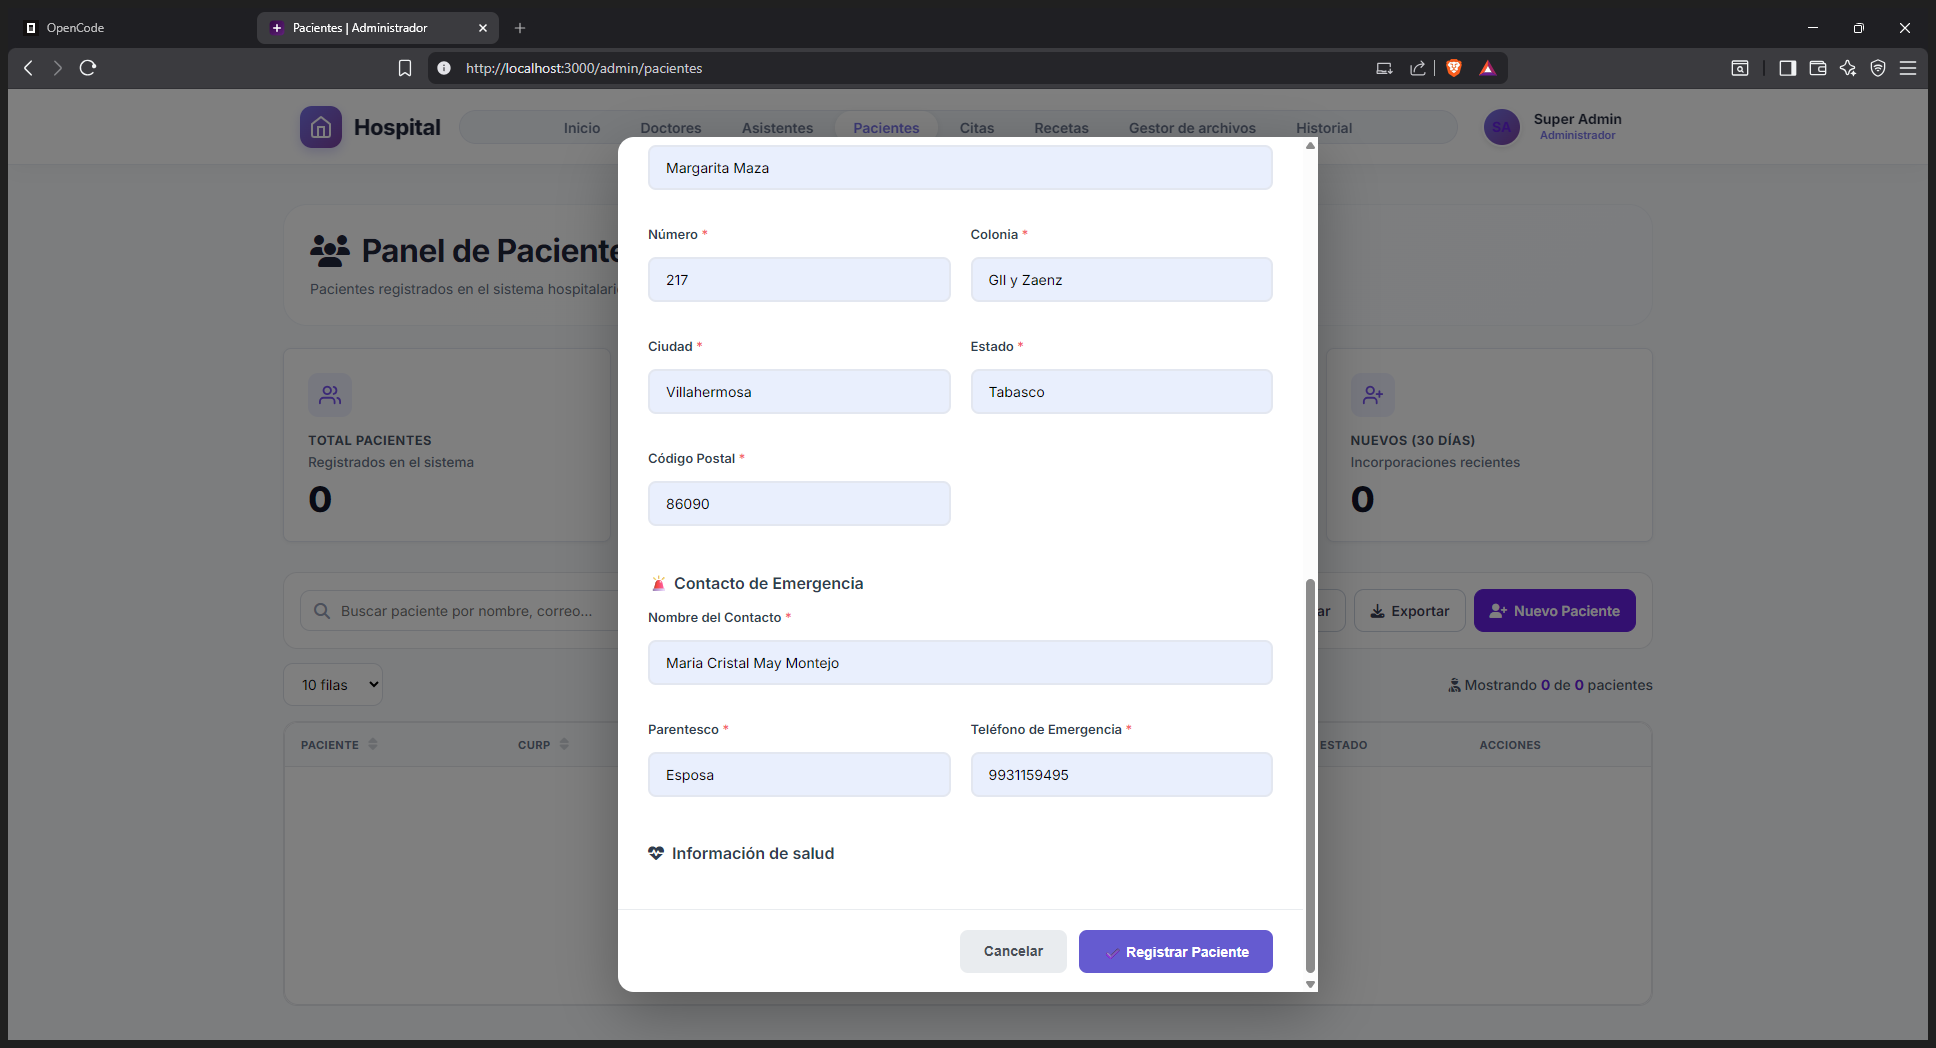Open the Asistentes nav item
Screen dimensions: 1936x1048
[778, 128]
